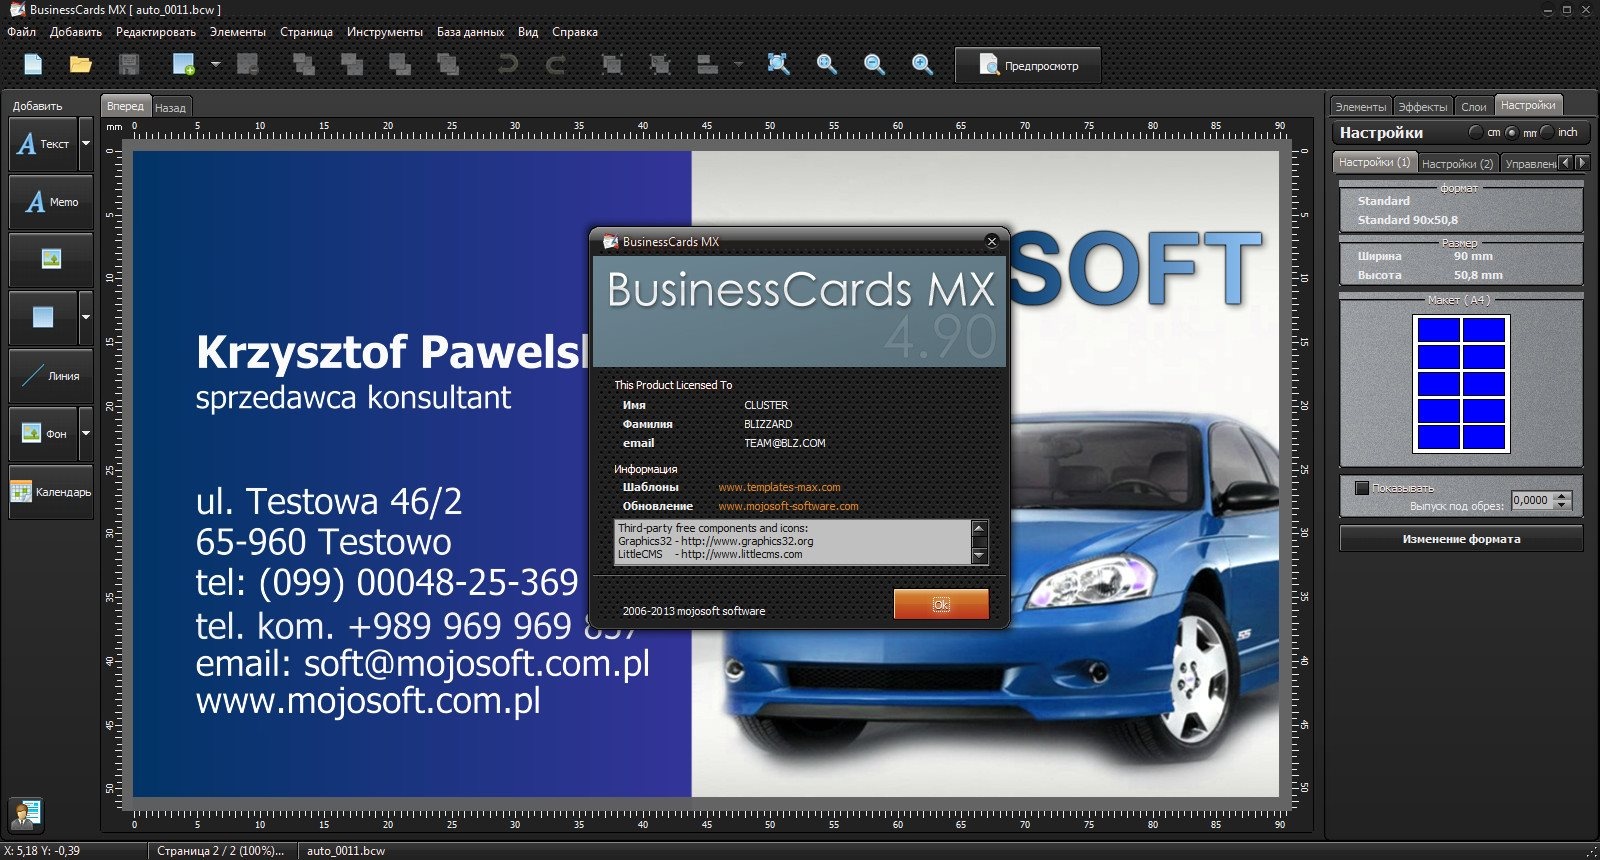The height and width of the screenshot is (860, 1600).
Task: Open the Добавить menu
Action: coord(76,32)
